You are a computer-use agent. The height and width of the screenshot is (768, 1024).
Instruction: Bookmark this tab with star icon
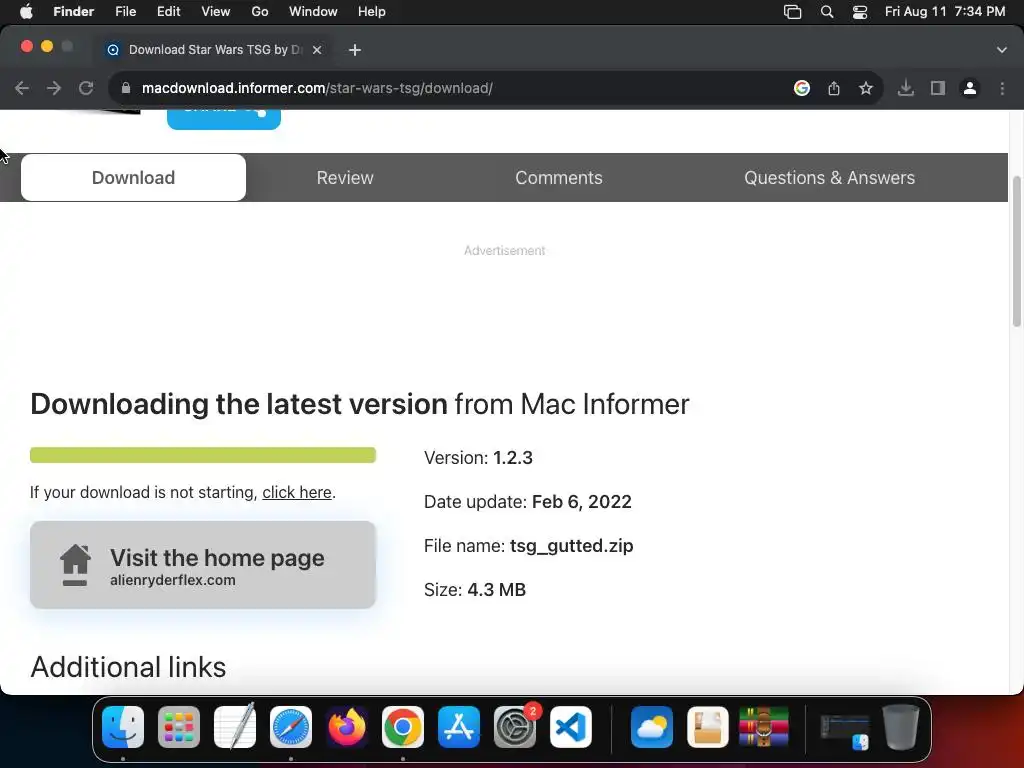[866, 88]
